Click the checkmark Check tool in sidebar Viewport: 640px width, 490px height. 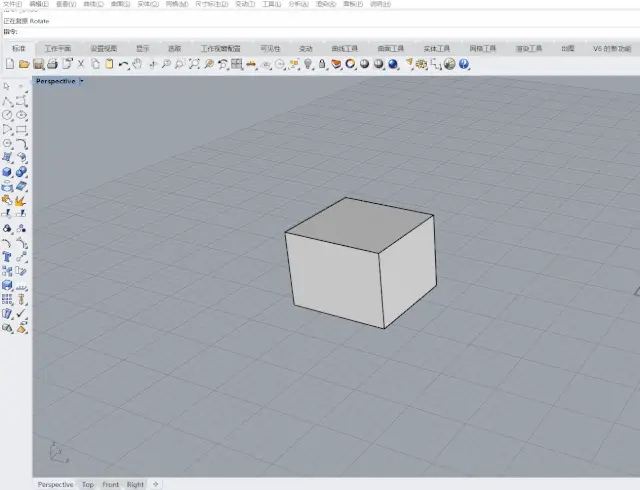click(x=21, y=314)
